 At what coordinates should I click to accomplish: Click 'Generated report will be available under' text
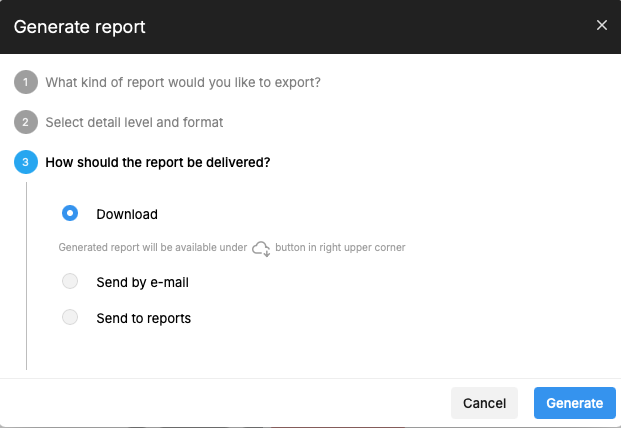(153, 247)
